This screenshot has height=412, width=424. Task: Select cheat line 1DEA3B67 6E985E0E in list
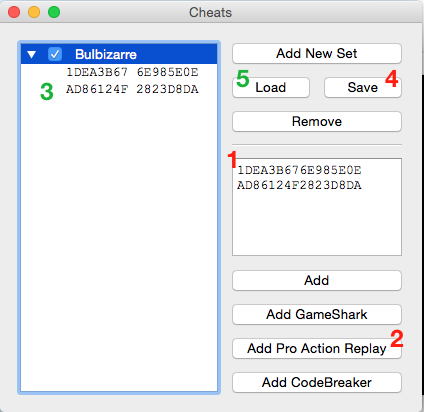(132, 72)
